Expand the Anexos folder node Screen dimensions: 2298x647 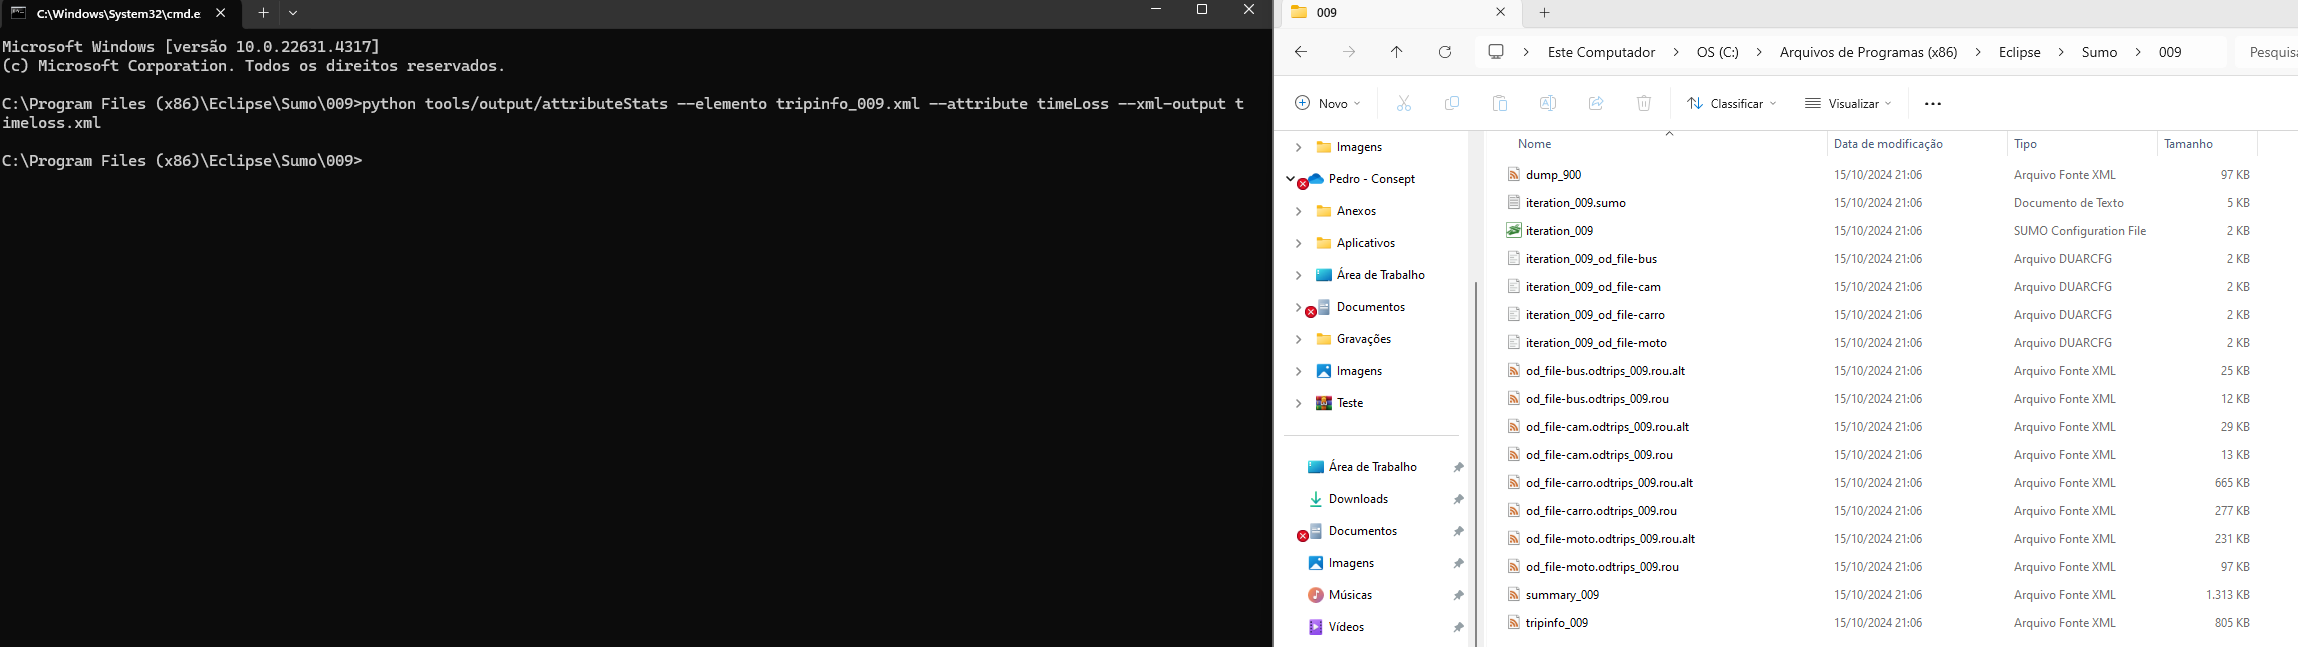(1298, 211)
